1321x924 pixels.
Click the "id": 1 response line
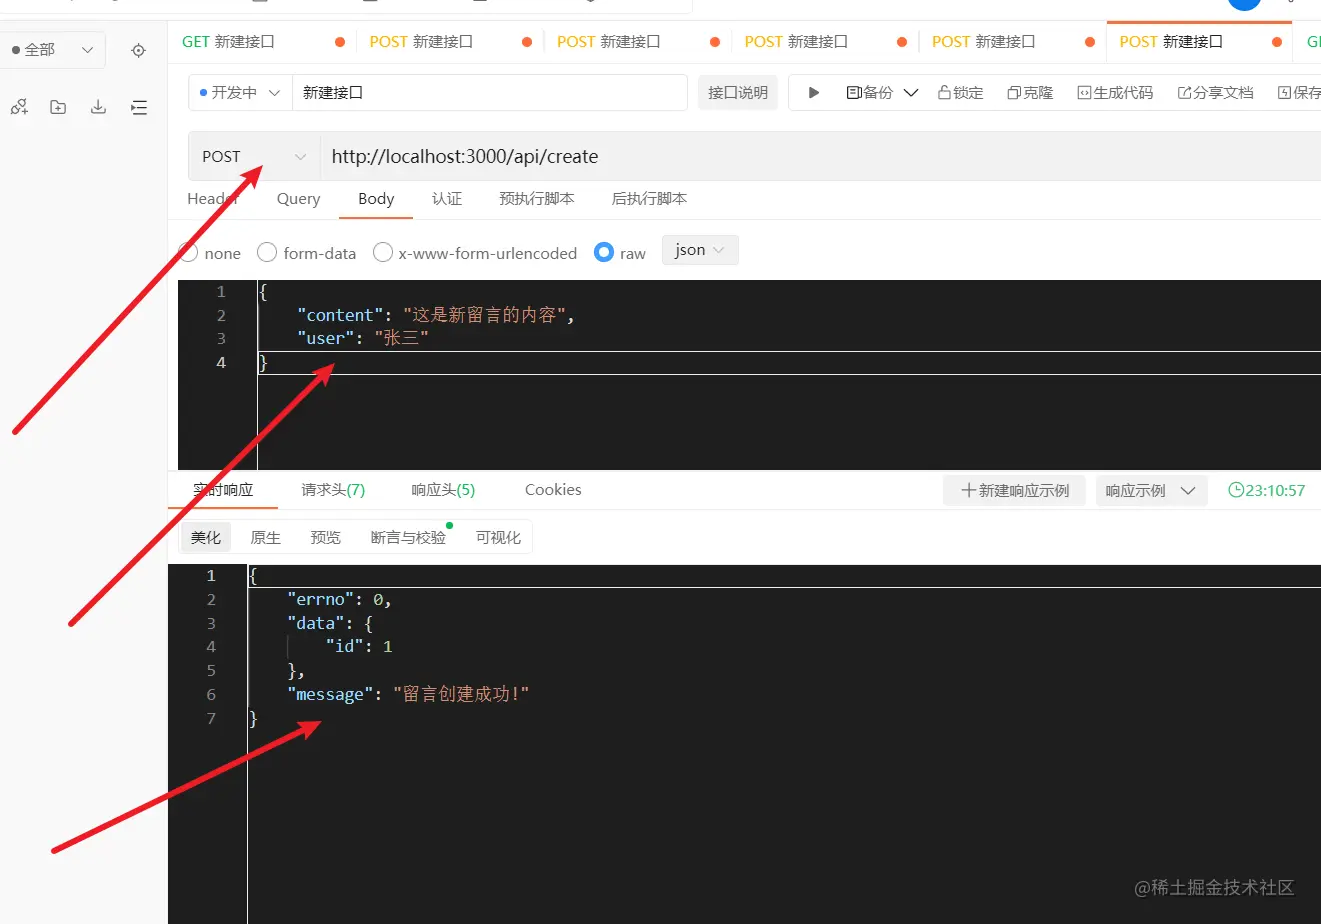point(358,646)
